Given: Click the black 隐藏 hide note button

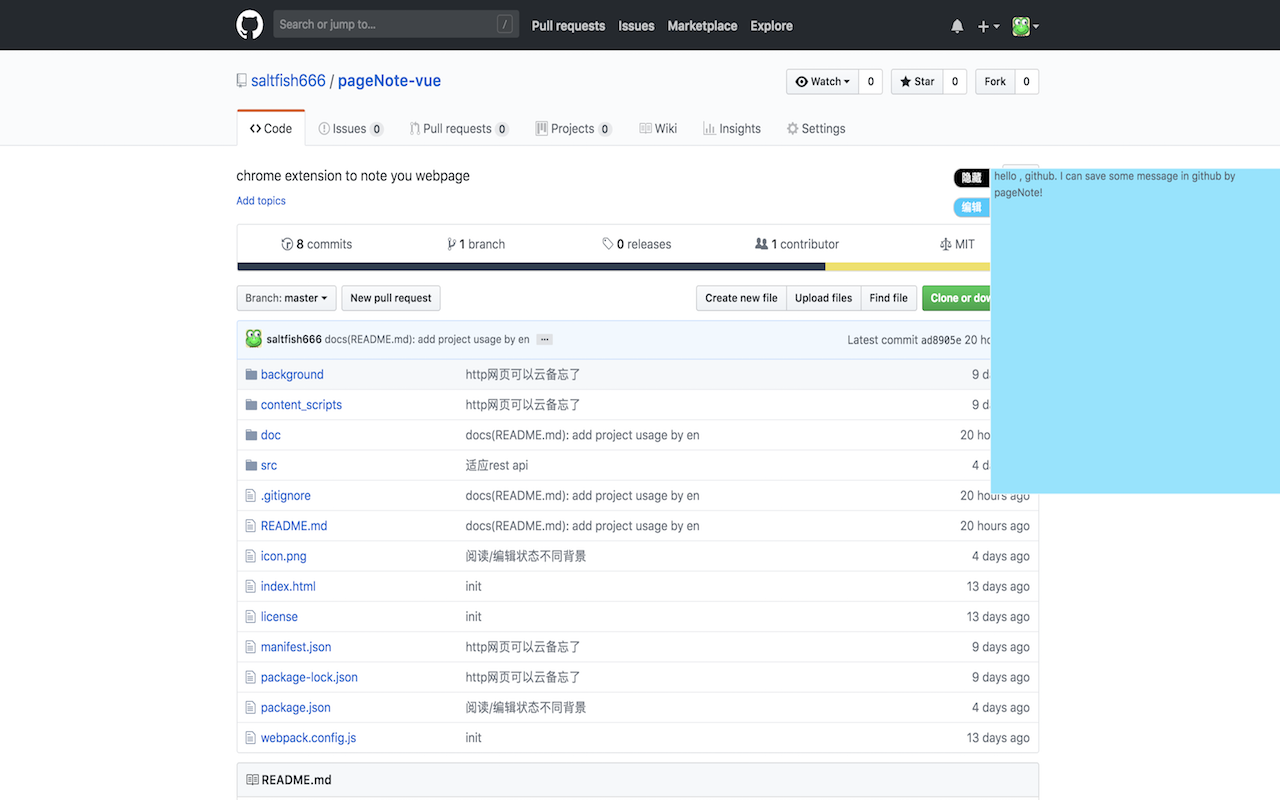Looking at the screenshot, I should (971, 178).
